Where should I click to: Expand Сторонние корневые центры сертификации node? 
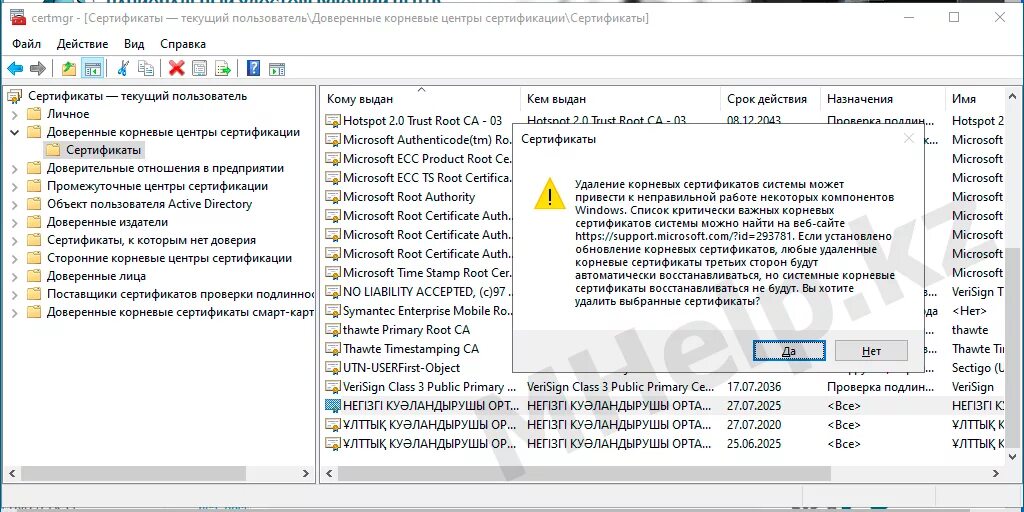pyautogui.click(x=14, y=258)
